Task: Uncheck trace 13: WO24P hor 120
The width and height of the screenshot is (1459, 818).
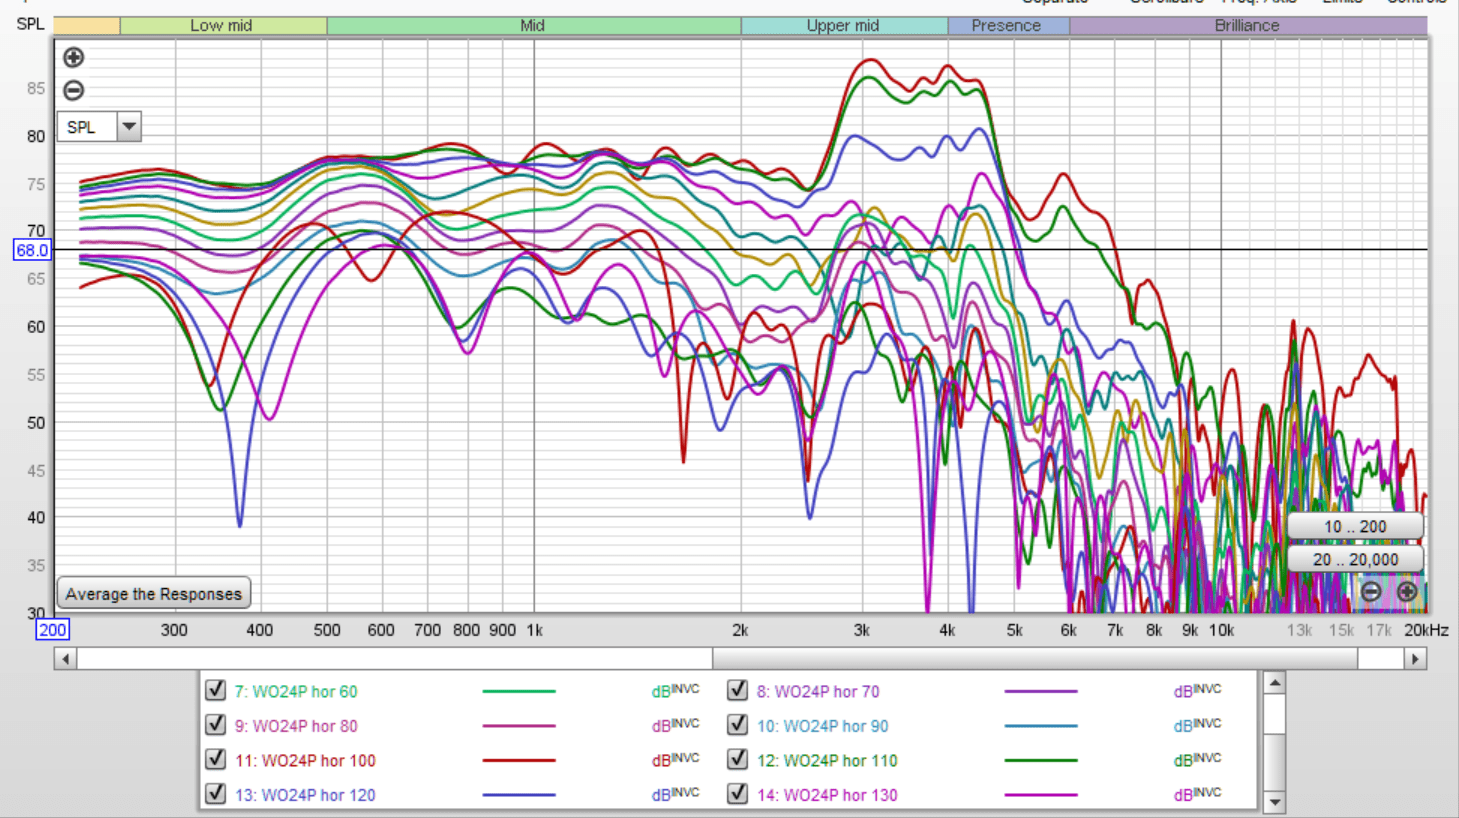Action: 215,793
